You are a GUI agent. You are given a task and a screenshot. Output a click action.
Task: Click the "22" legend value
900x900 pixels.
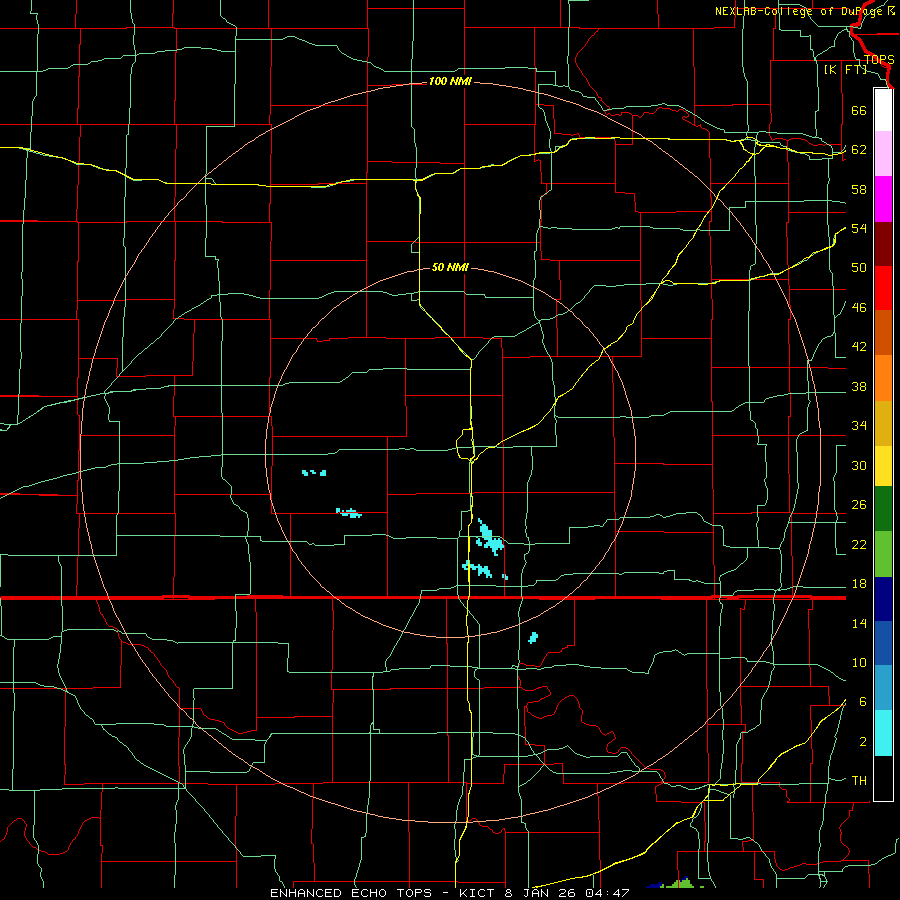[x=859, y=544]
